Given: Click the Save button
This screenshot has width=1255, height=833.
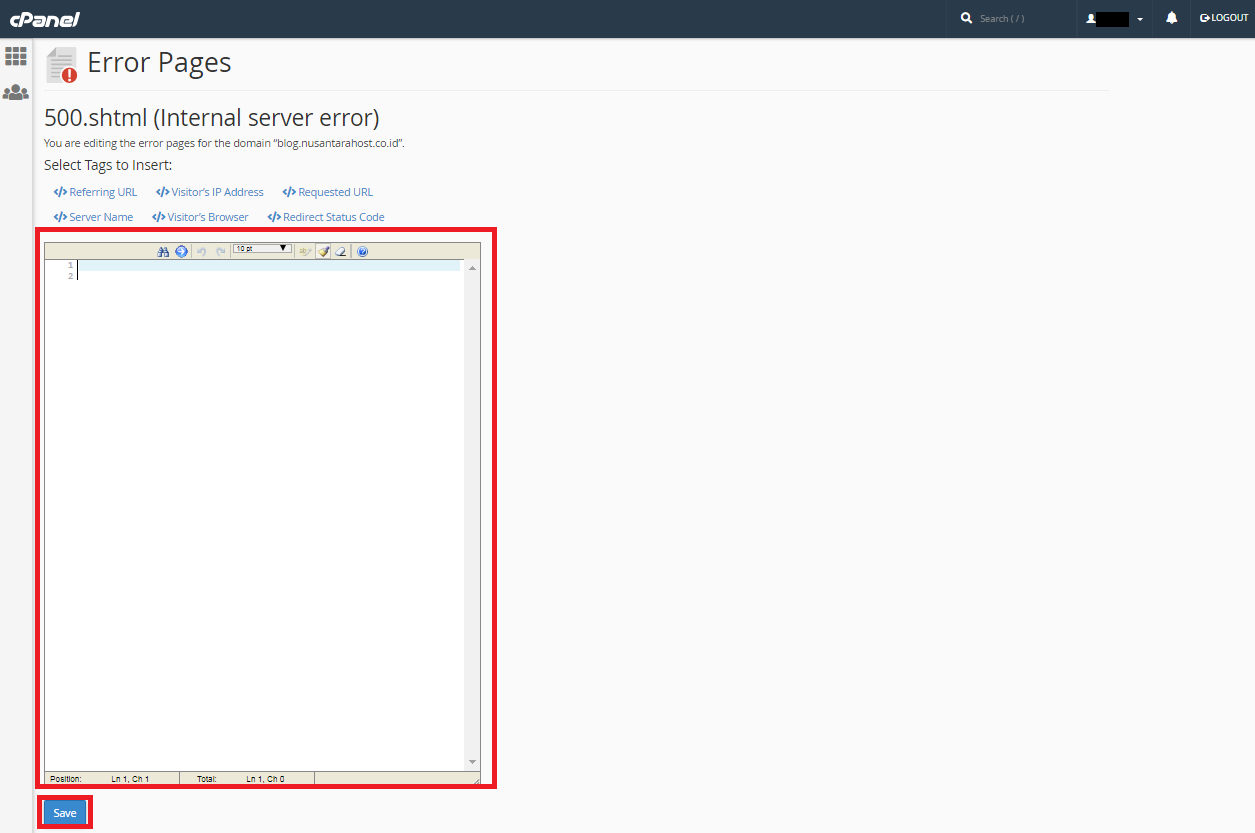Looking at the screenshot, I should 65,813.
